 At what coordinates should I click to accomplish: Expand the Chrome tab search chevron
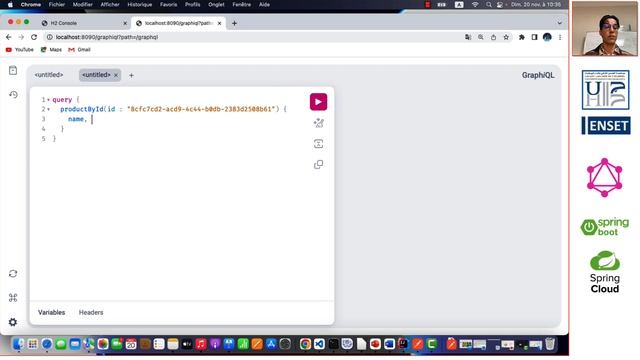pos(560,23)
